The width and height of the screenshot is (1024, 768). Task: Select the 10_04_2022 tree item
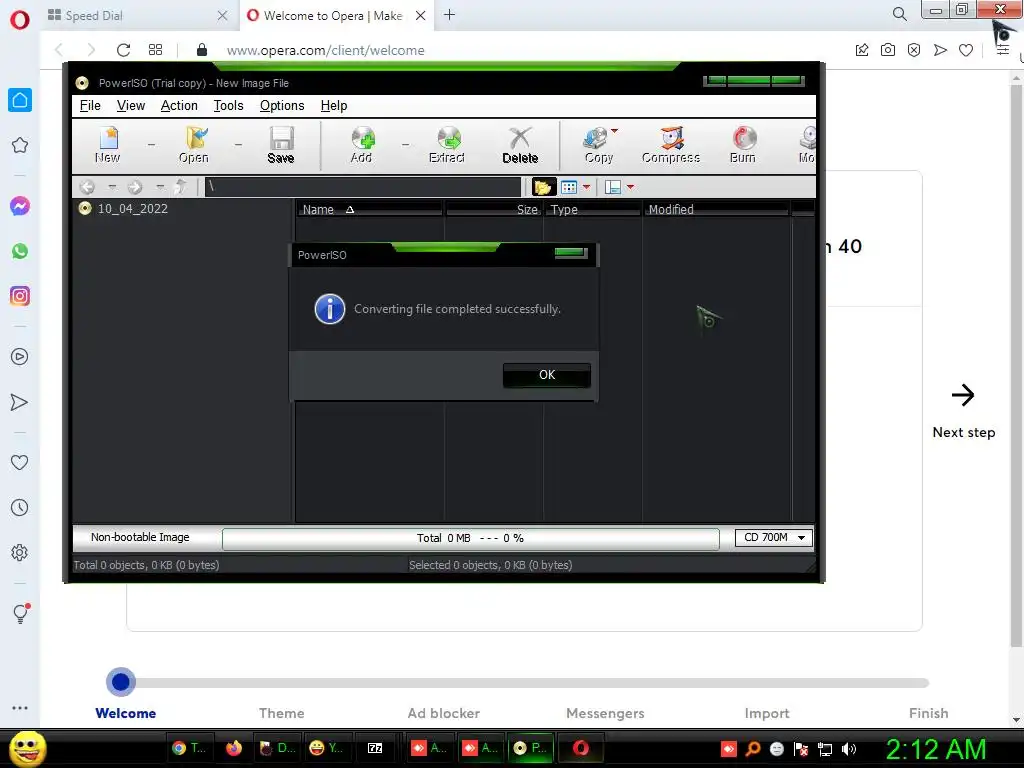[133, 209]
